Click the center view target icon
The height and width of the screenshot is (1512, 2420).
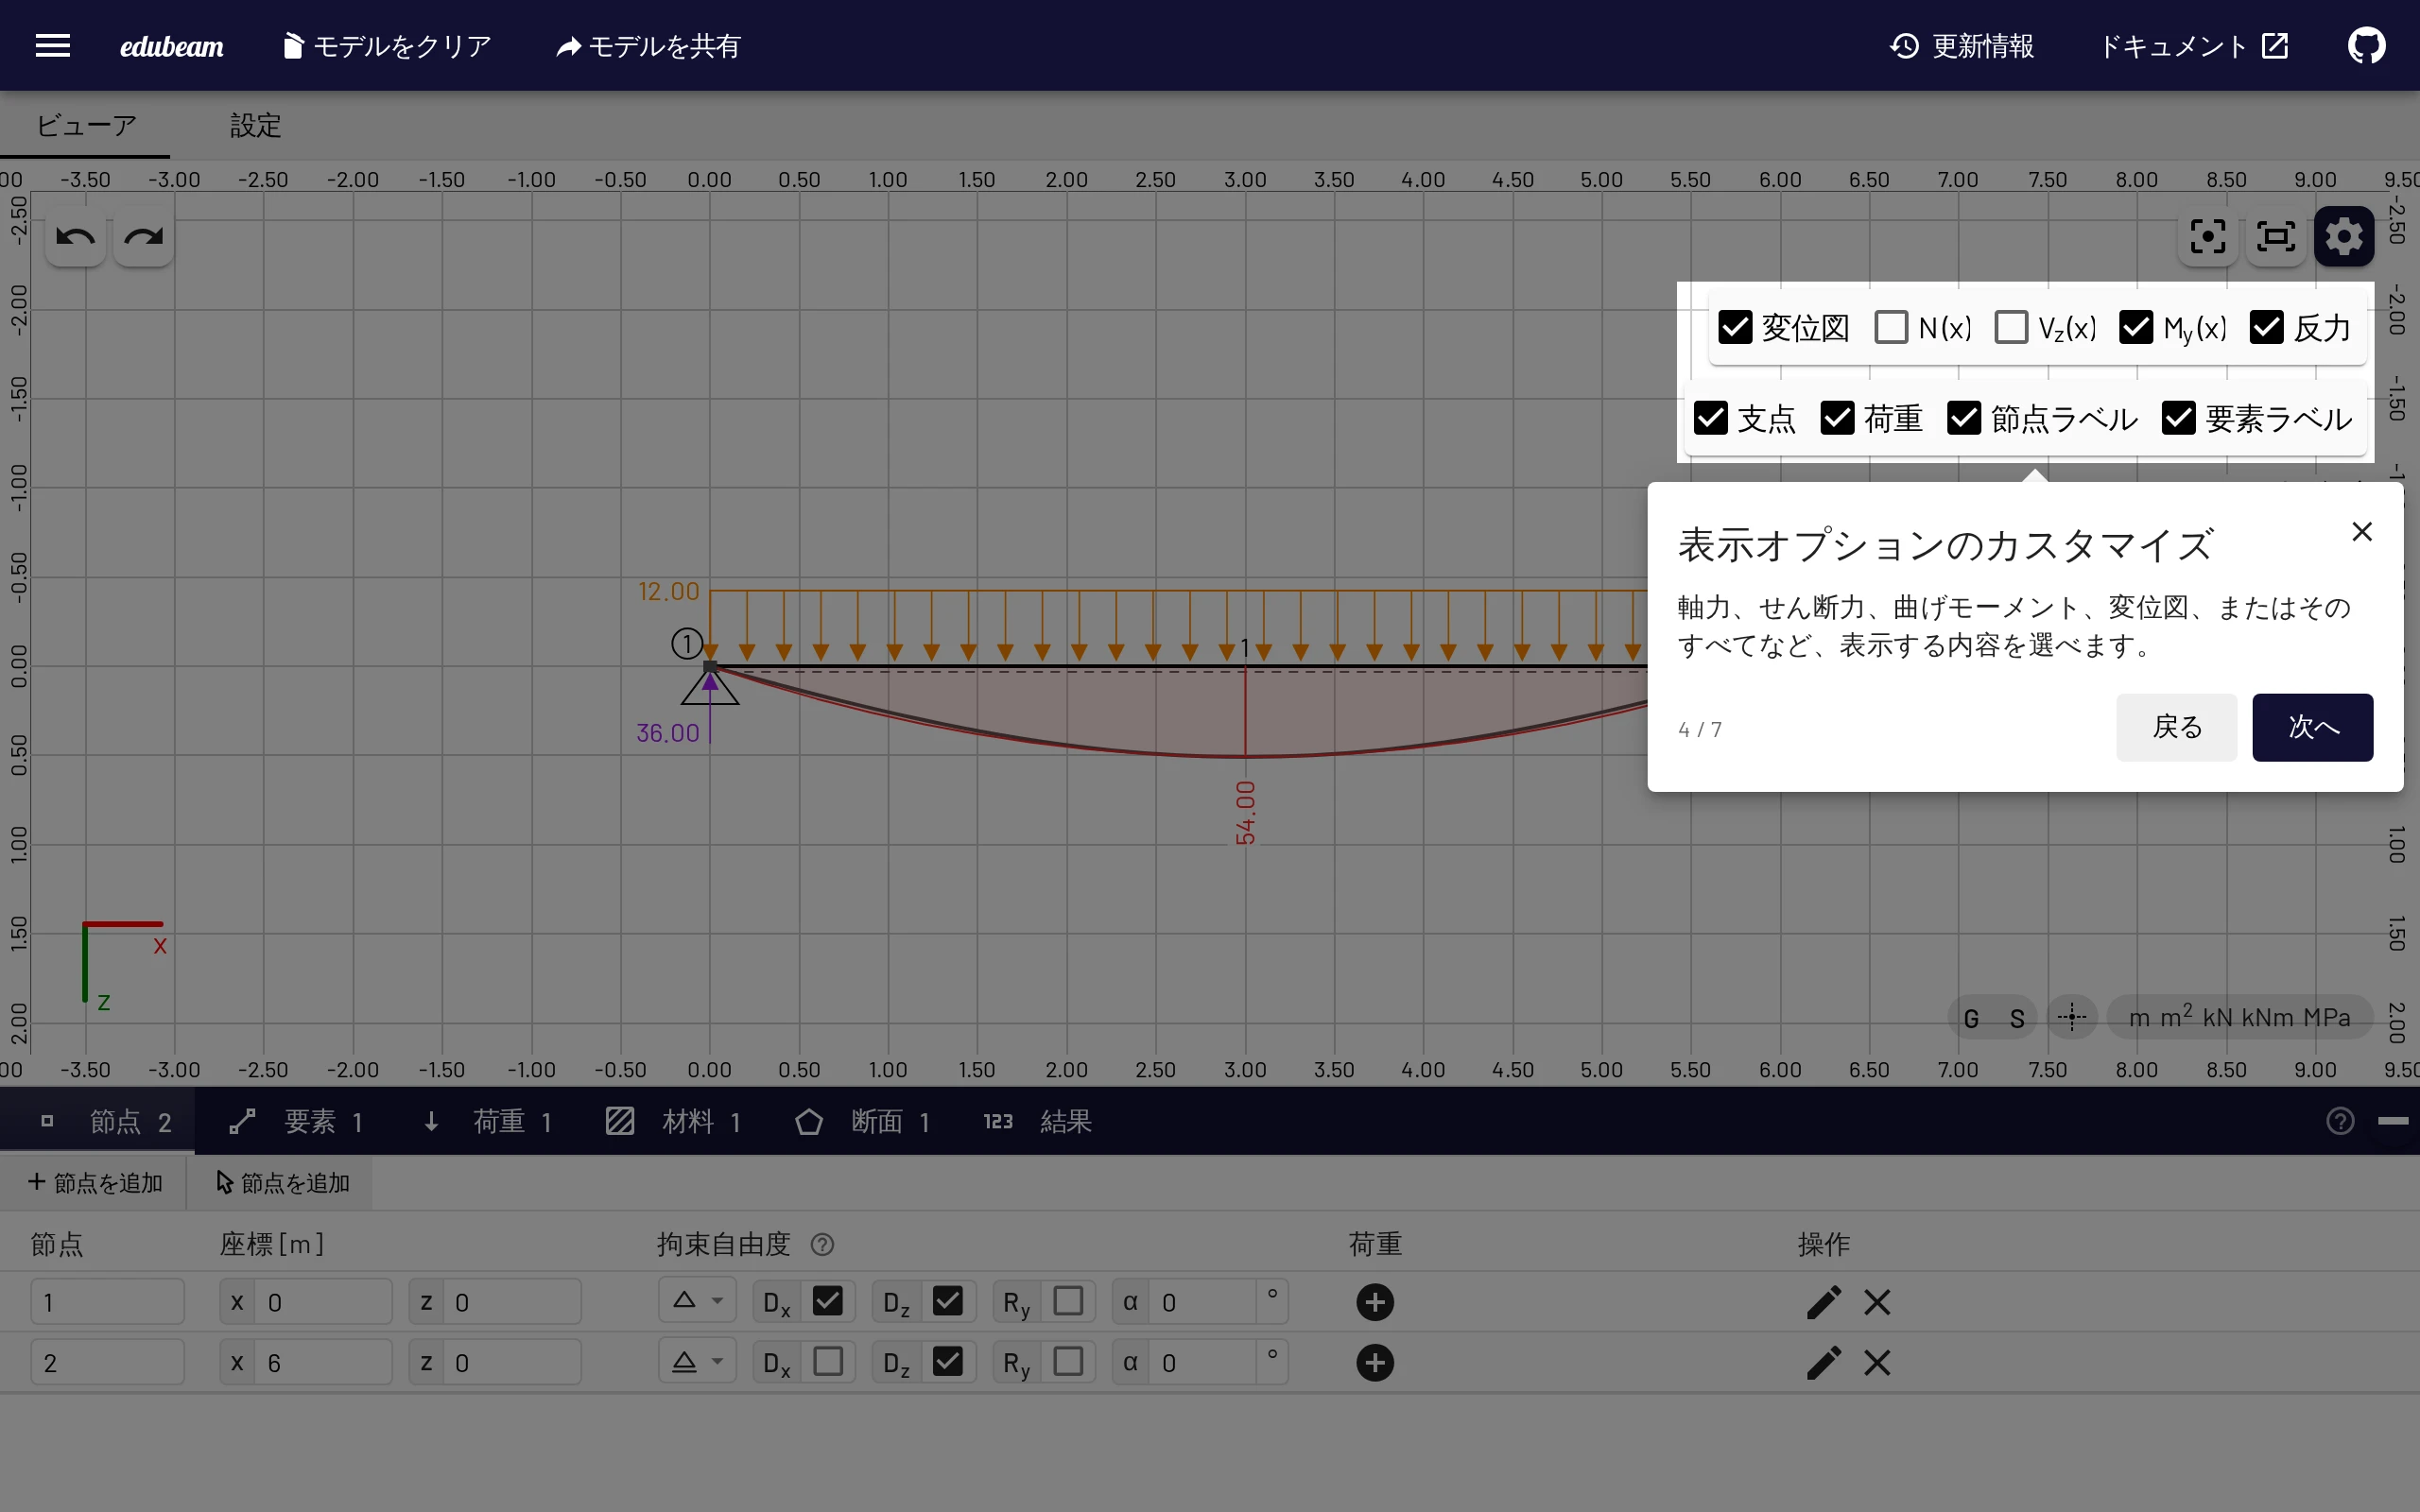[x=2207, y=237]
